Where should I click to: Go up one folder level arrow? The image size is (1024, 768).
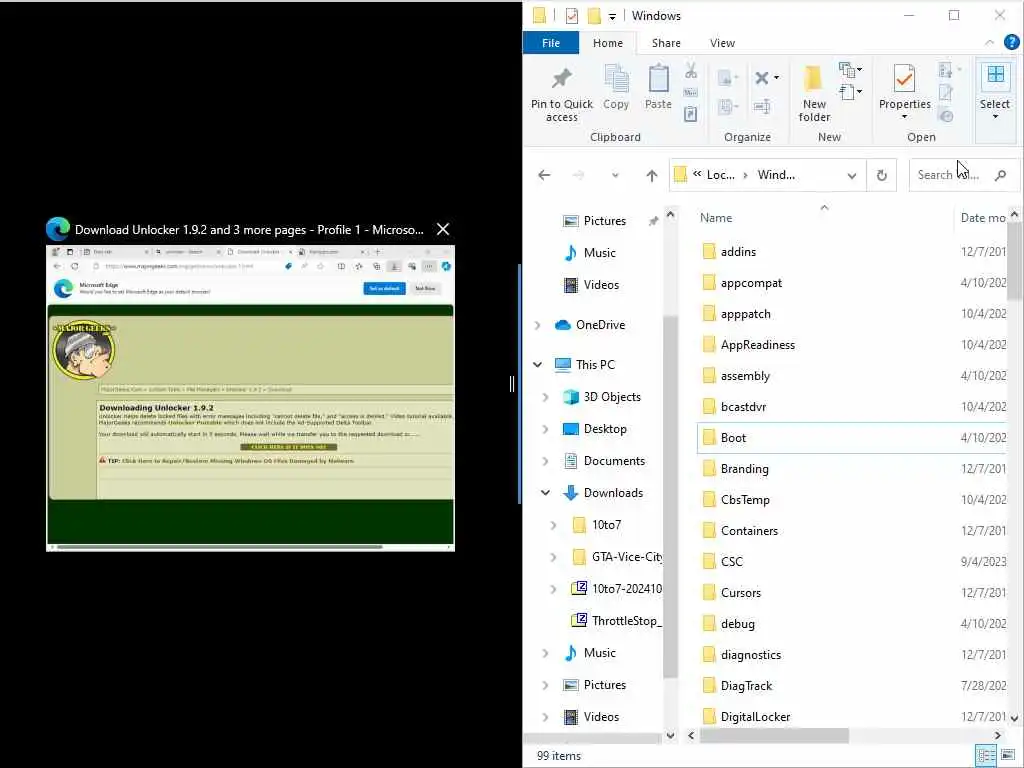coord(651,175)
